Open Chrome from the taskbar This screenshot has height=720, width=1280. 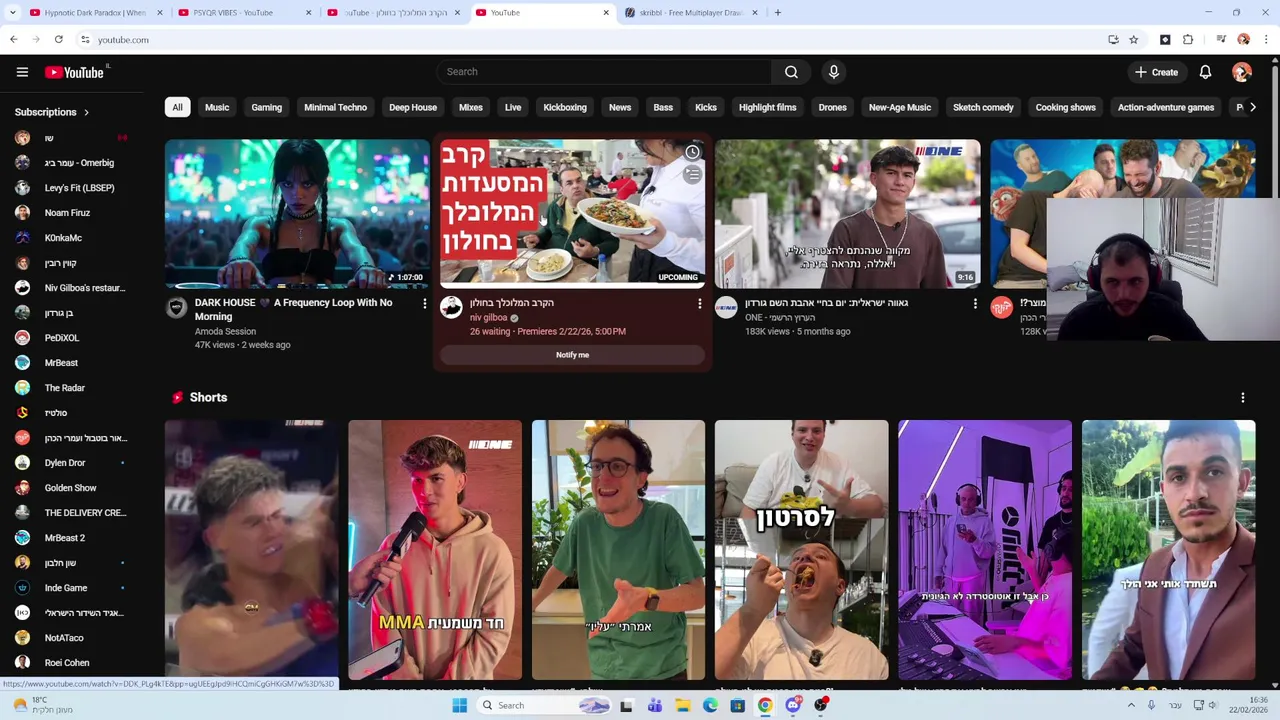(765, 705)
